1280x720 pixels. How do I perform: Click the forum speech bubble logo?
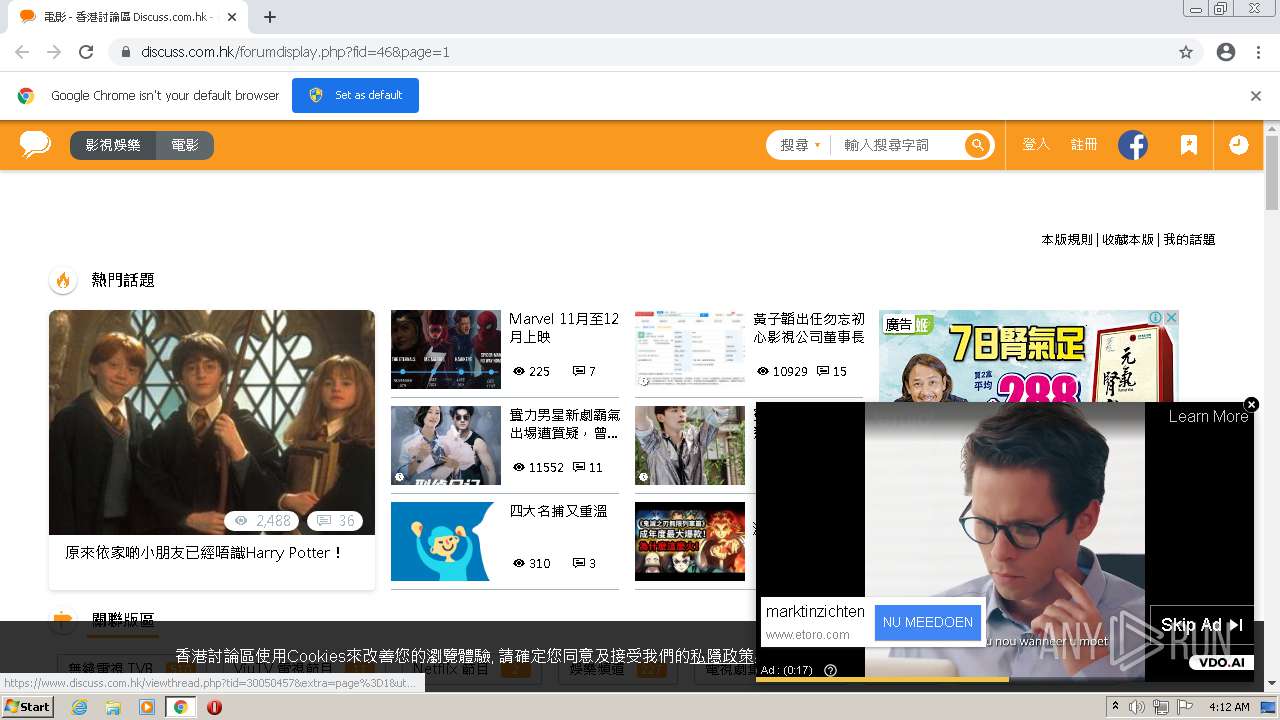click(x=35, y=144)
